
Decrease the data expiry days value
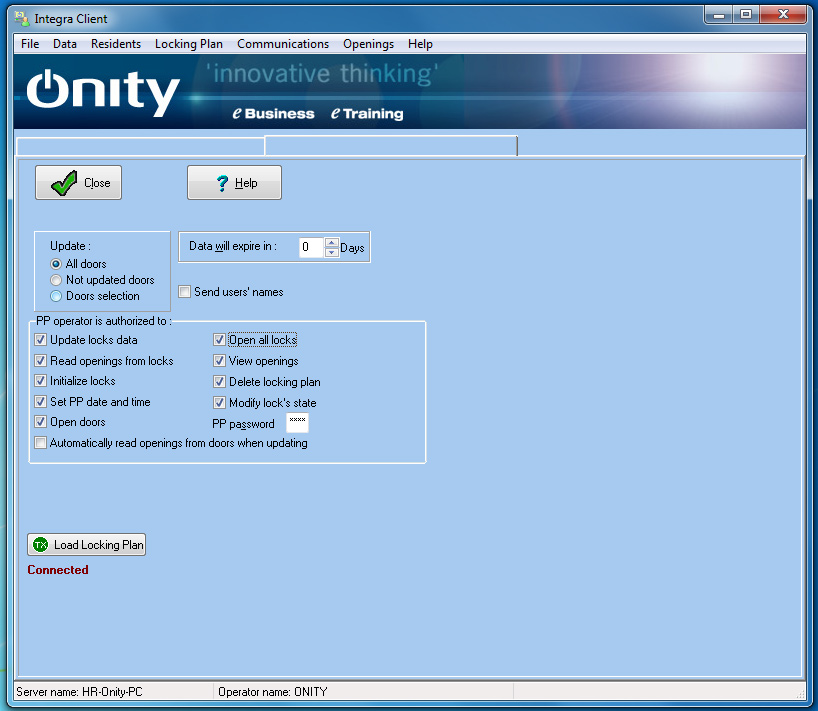[332, 252]
